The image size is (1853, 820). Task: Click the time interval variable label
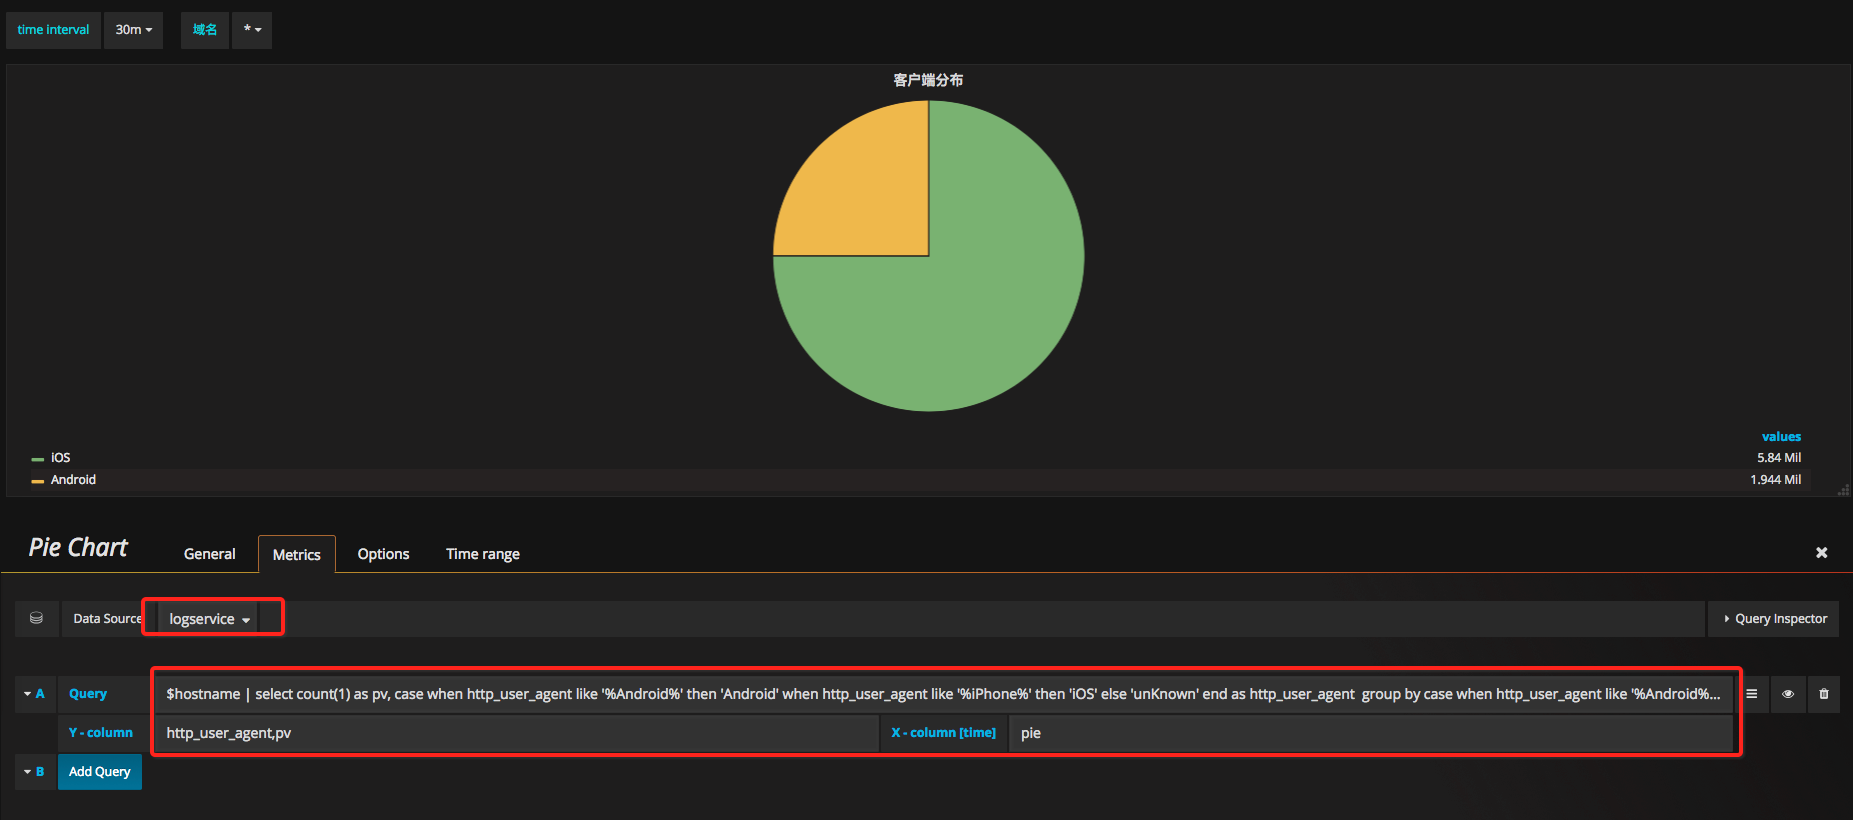coord(53,30)
